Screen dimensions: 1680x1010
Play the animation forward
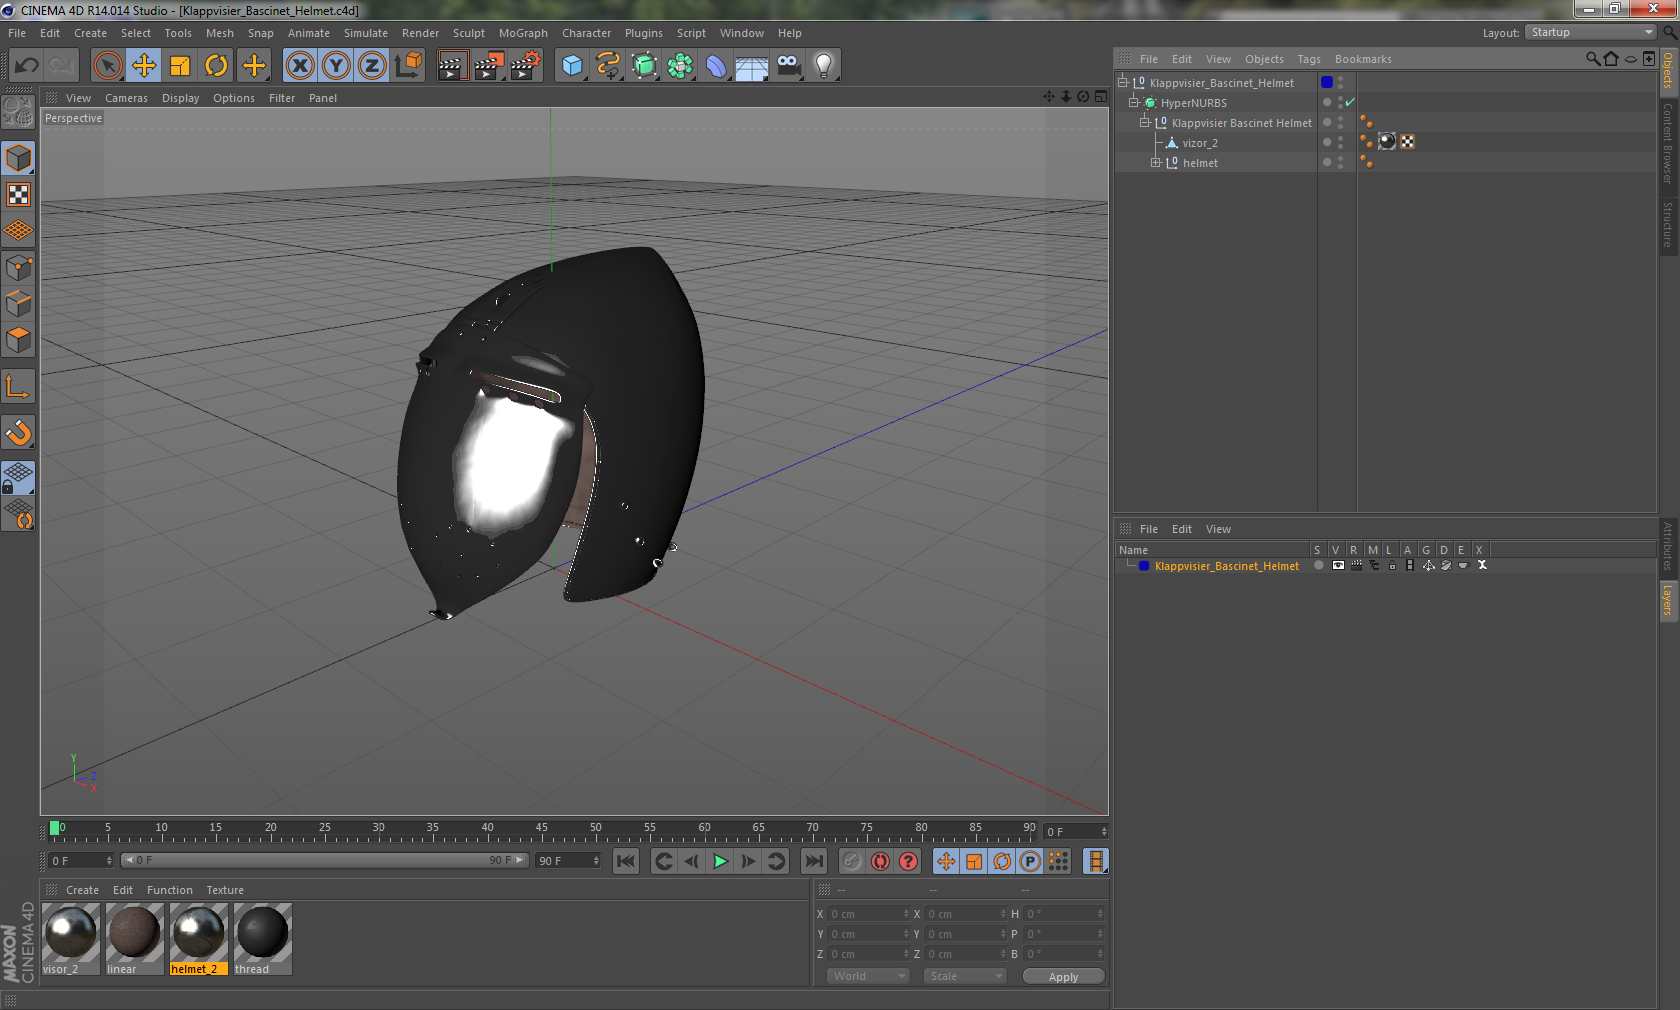720,861
